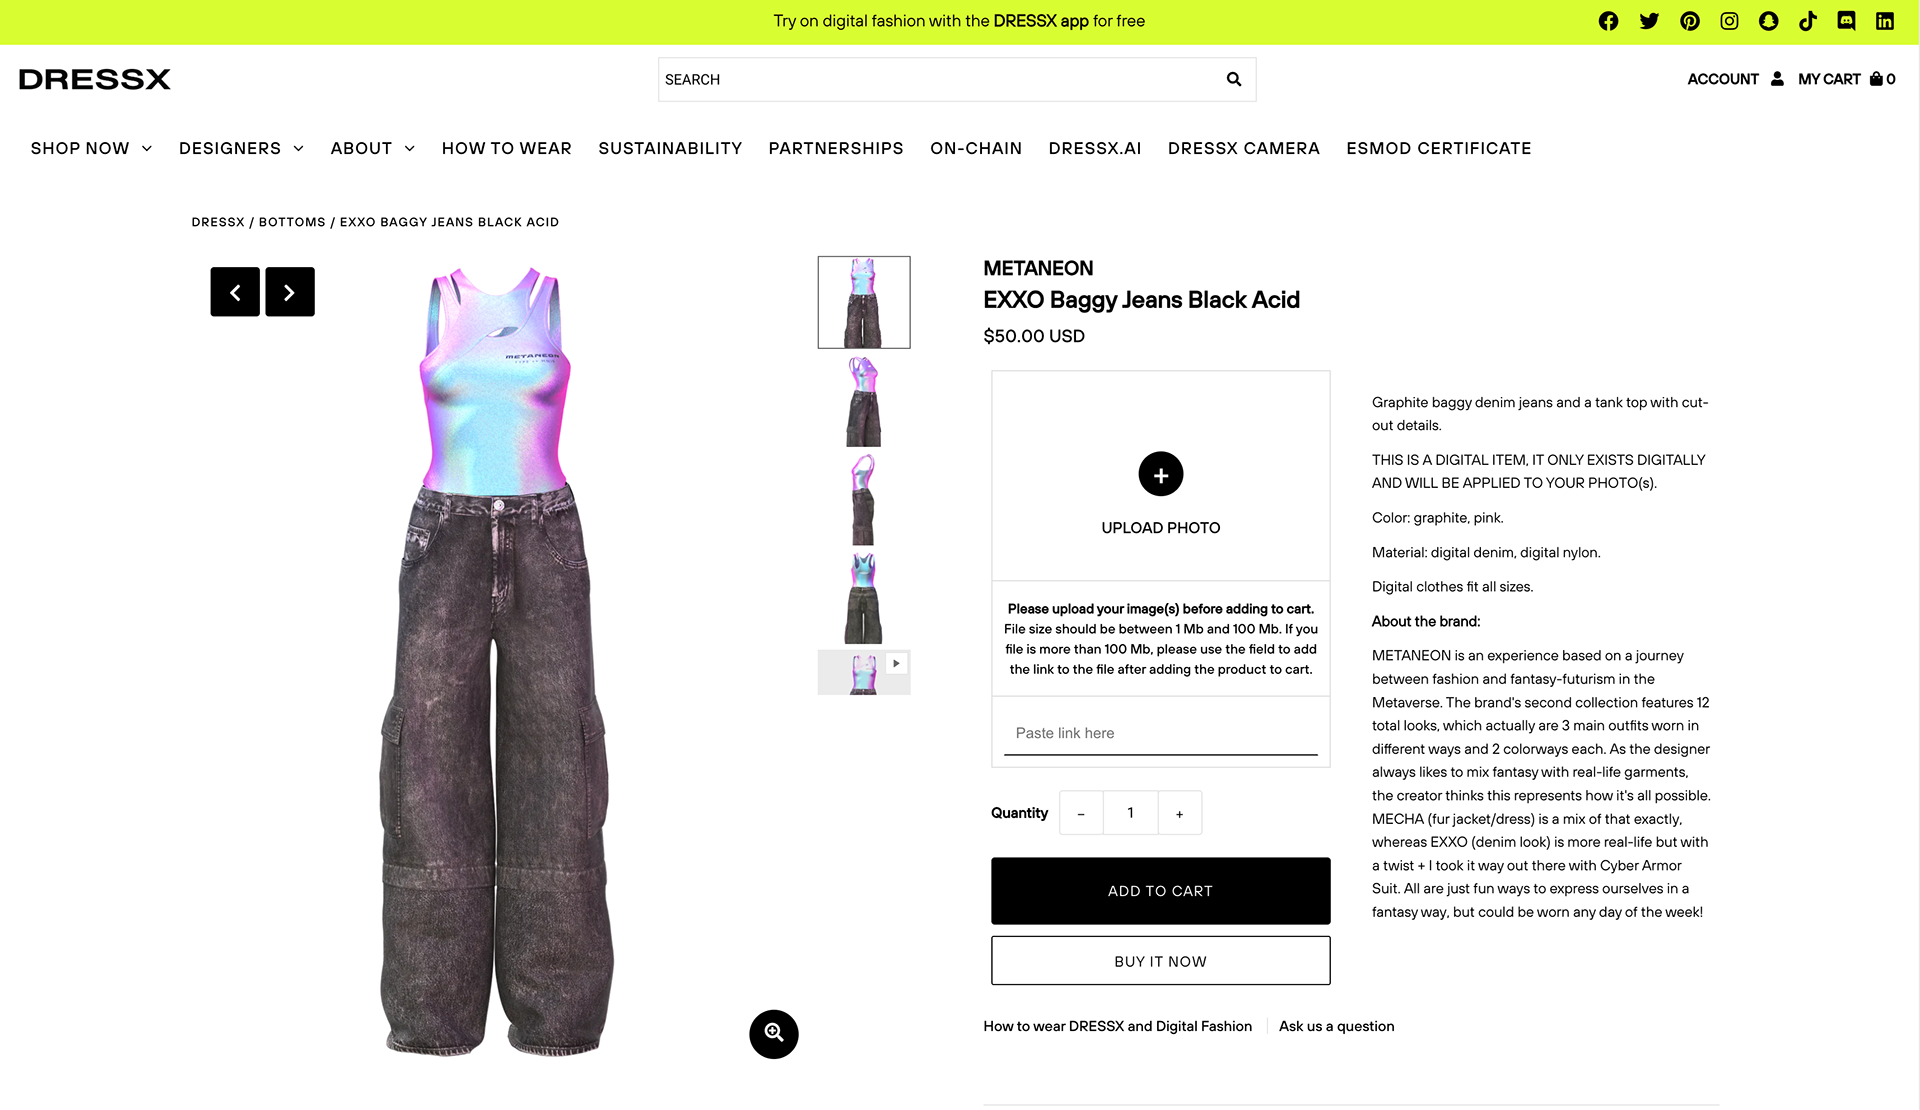Click the ADD TO CART button

point(1161,891)
